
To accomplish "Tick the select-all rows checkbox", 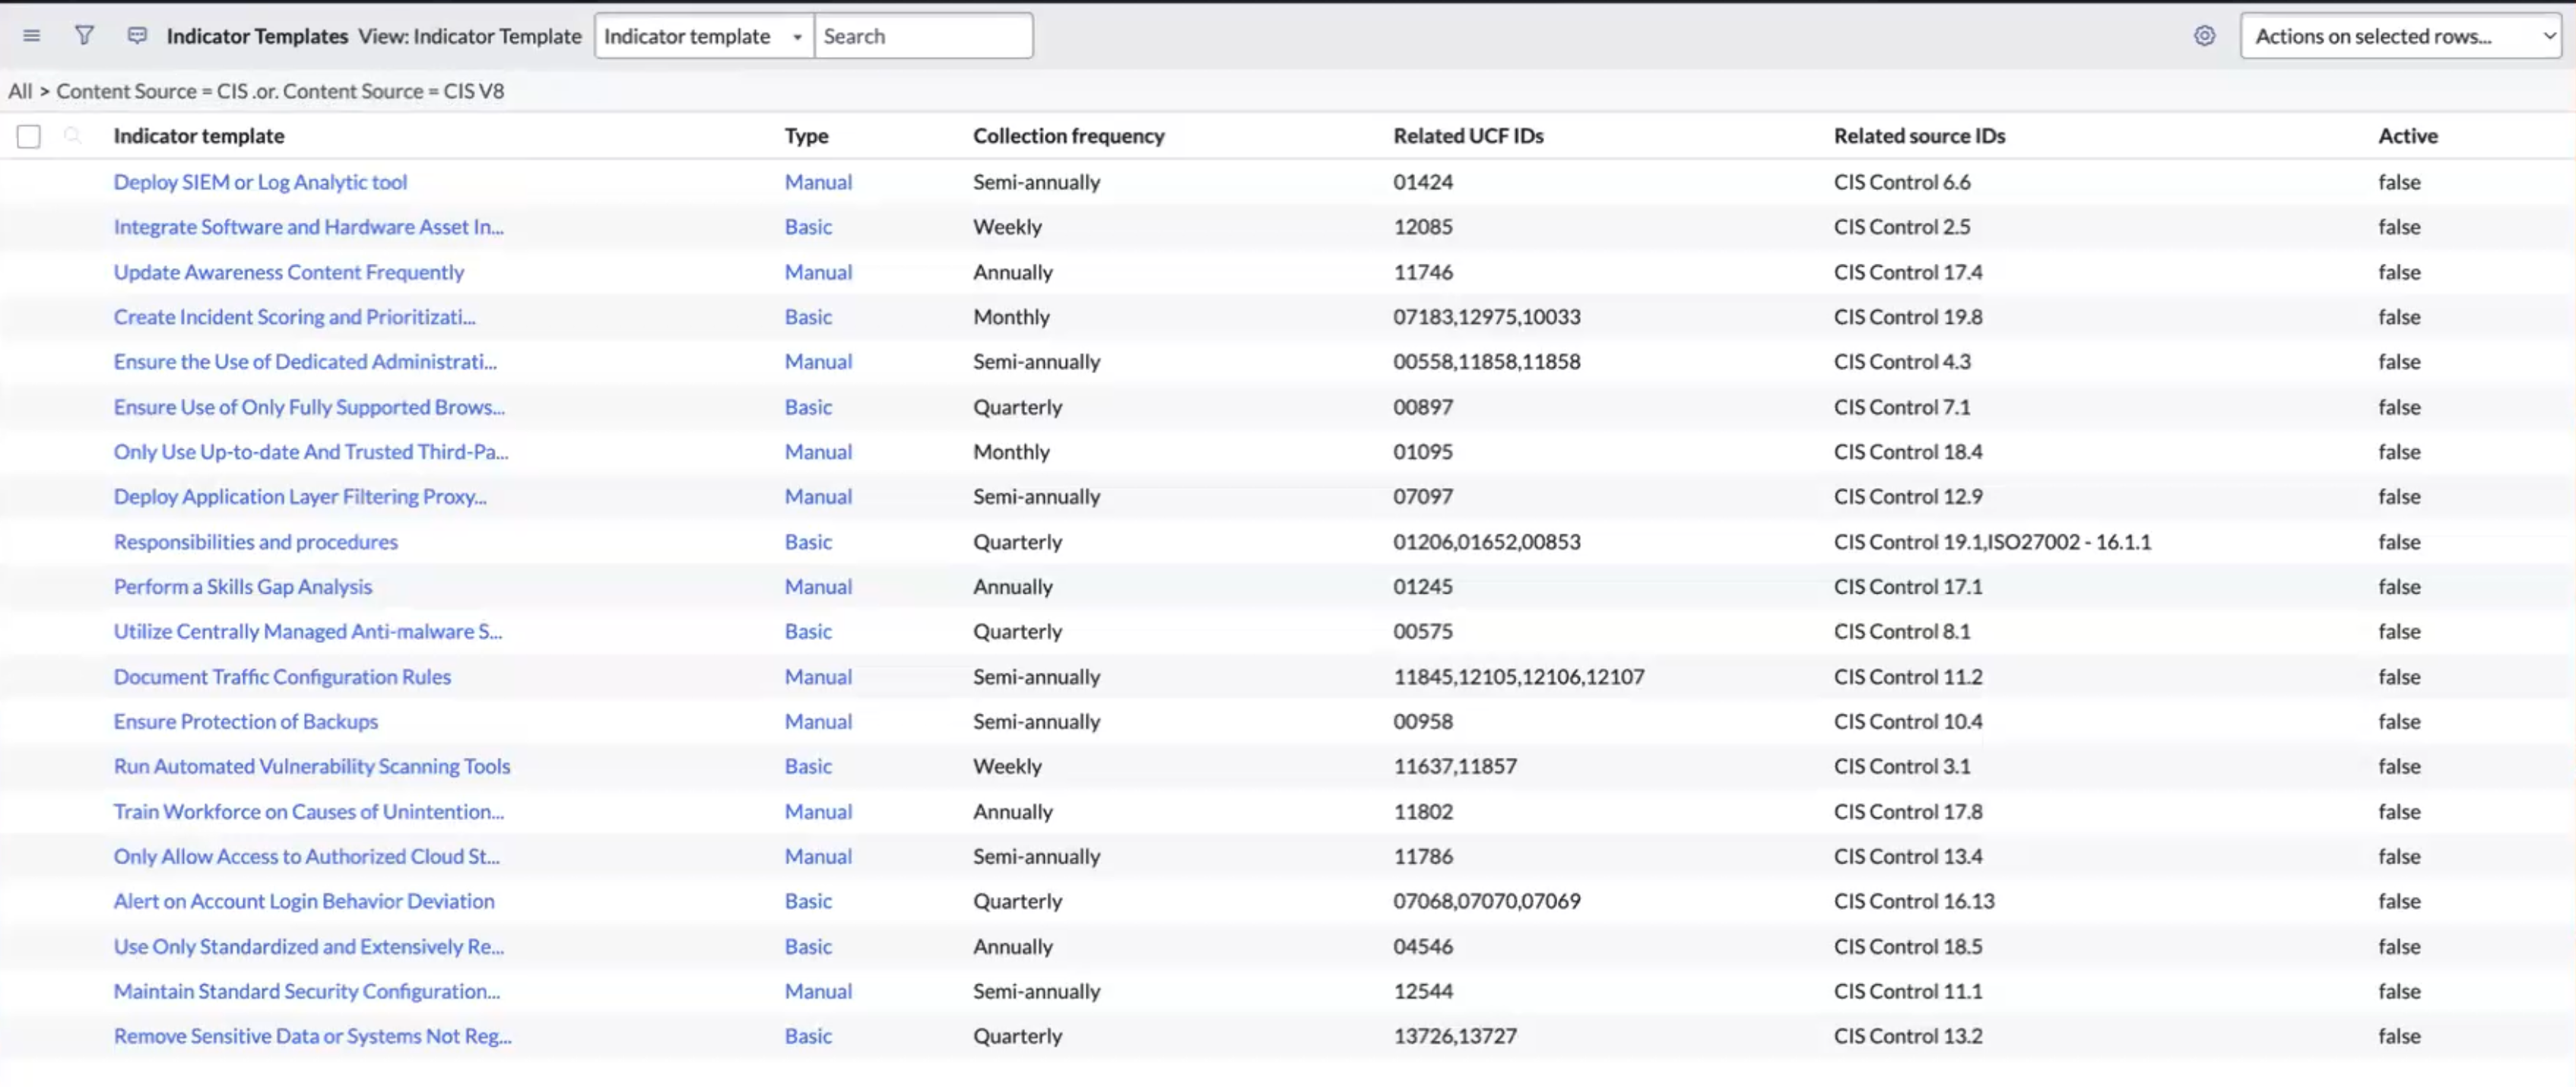I will 29,136.
